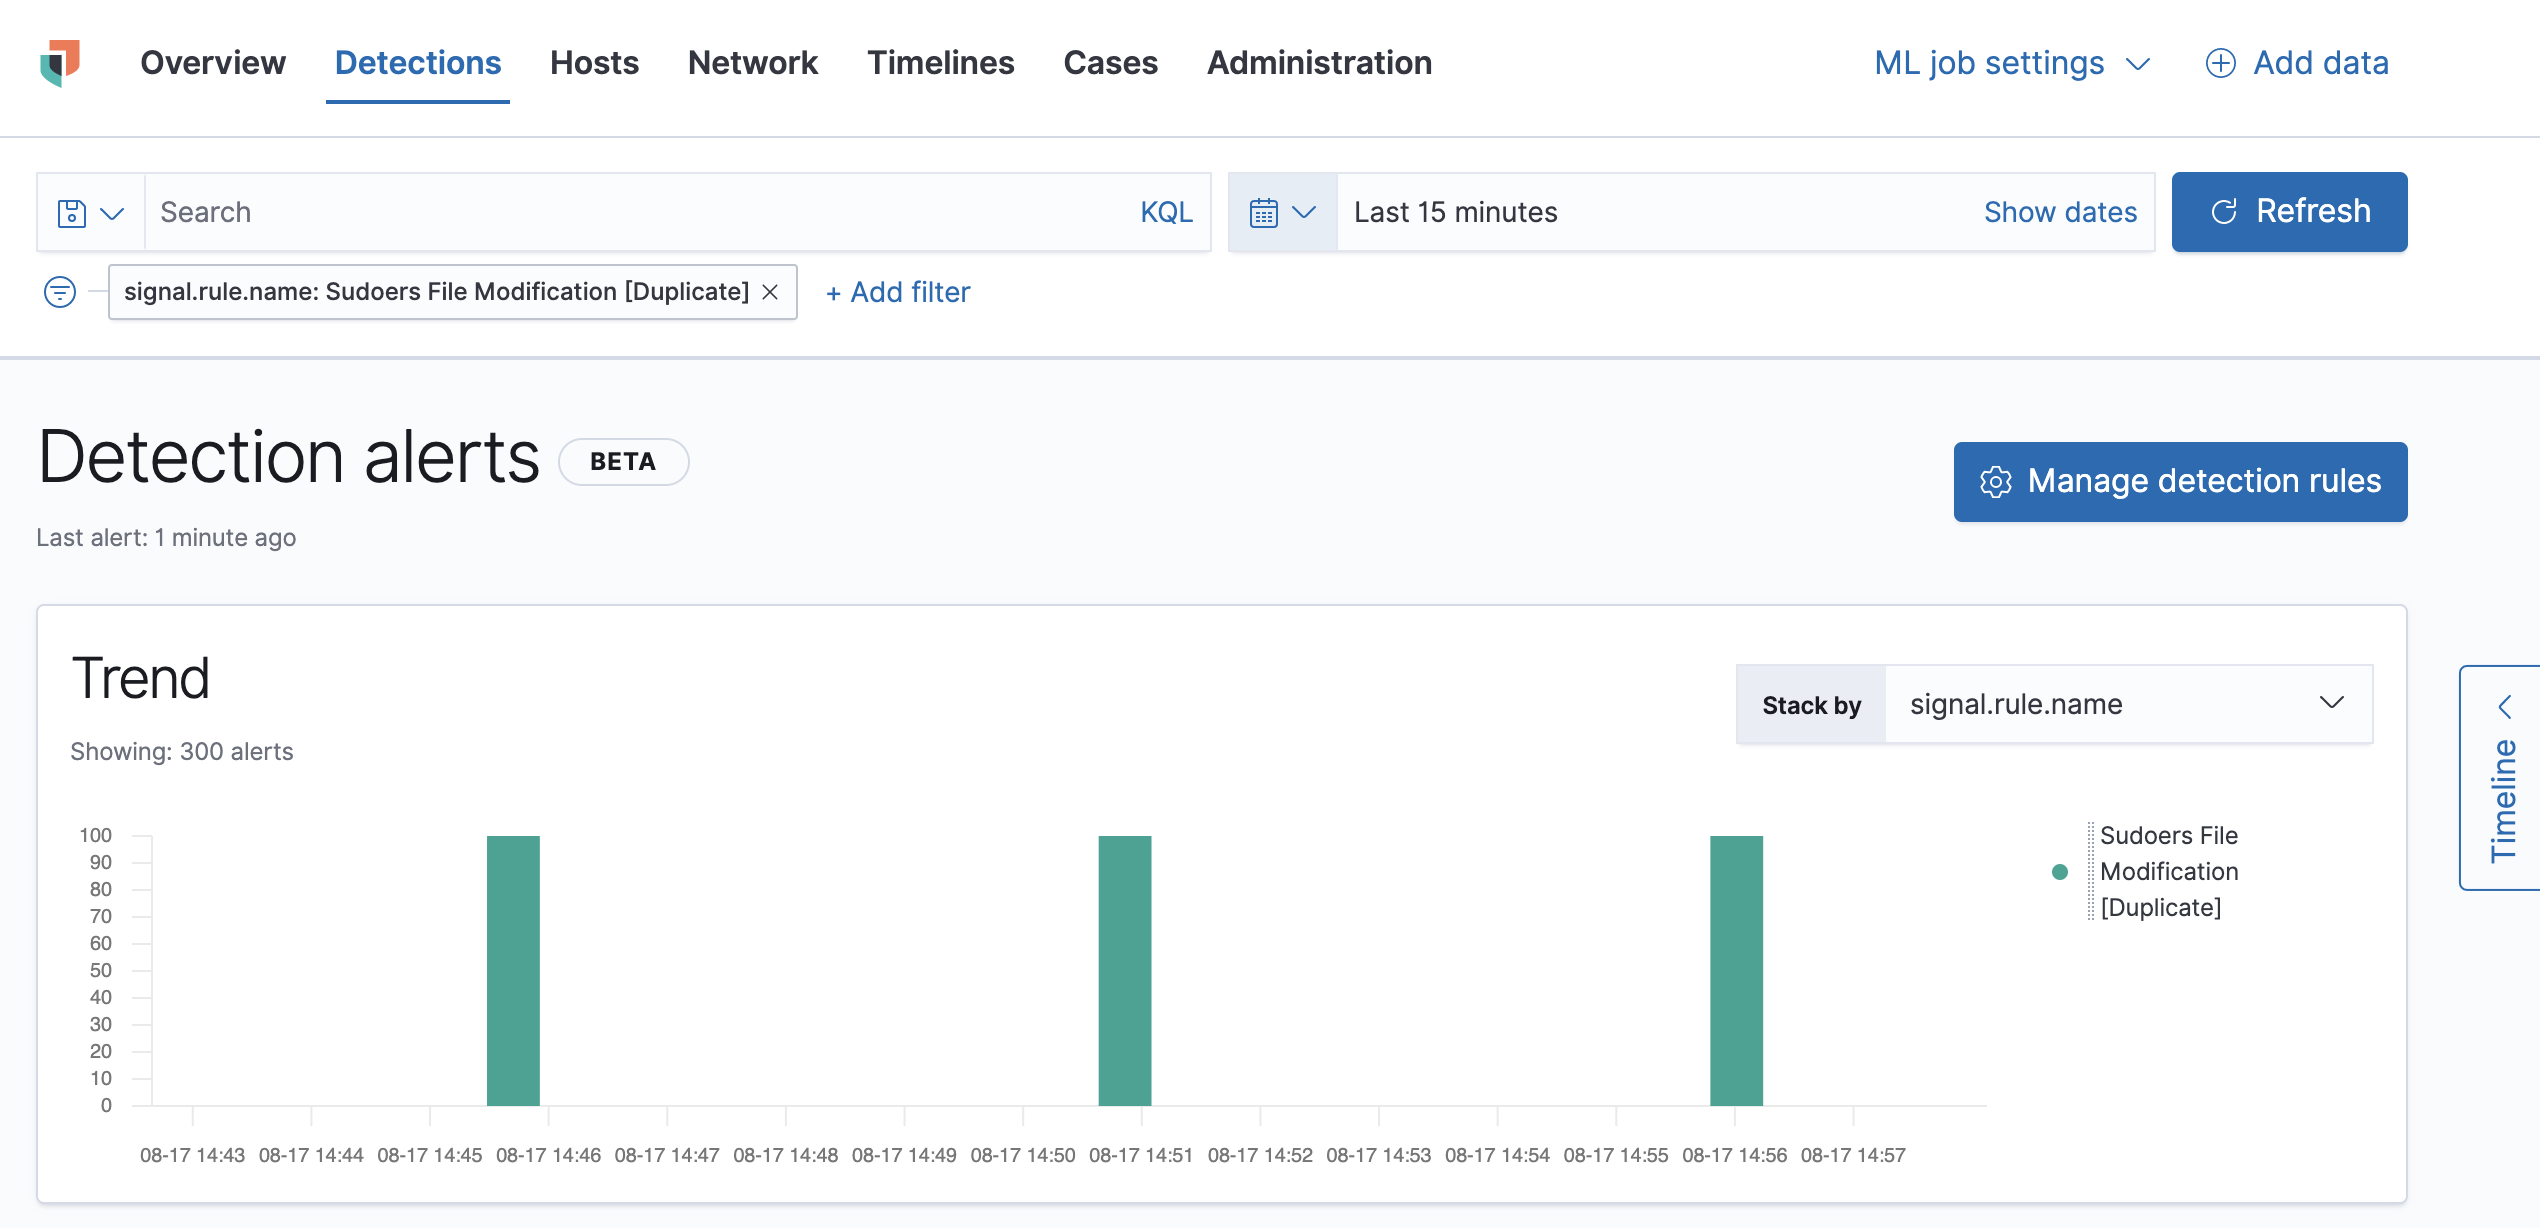Viewport: 2540px width, 1228px height.
Task: Expand the calendar date picker dropdown
Action: tap(1283, 211)
